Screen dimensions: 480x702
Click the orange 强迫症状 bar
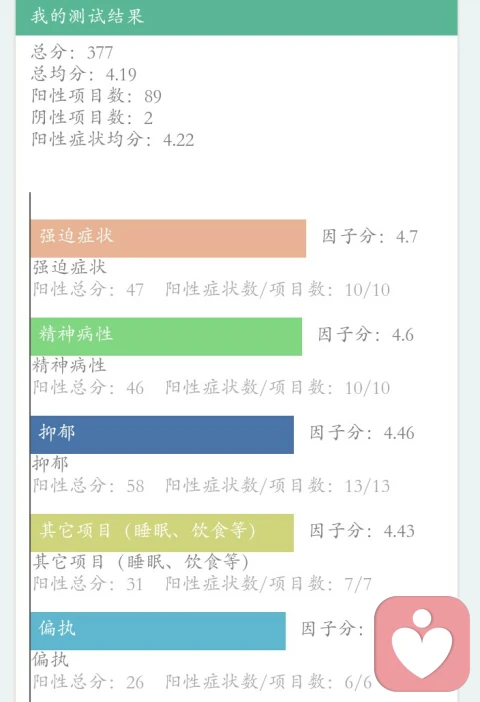pos(168,238)
